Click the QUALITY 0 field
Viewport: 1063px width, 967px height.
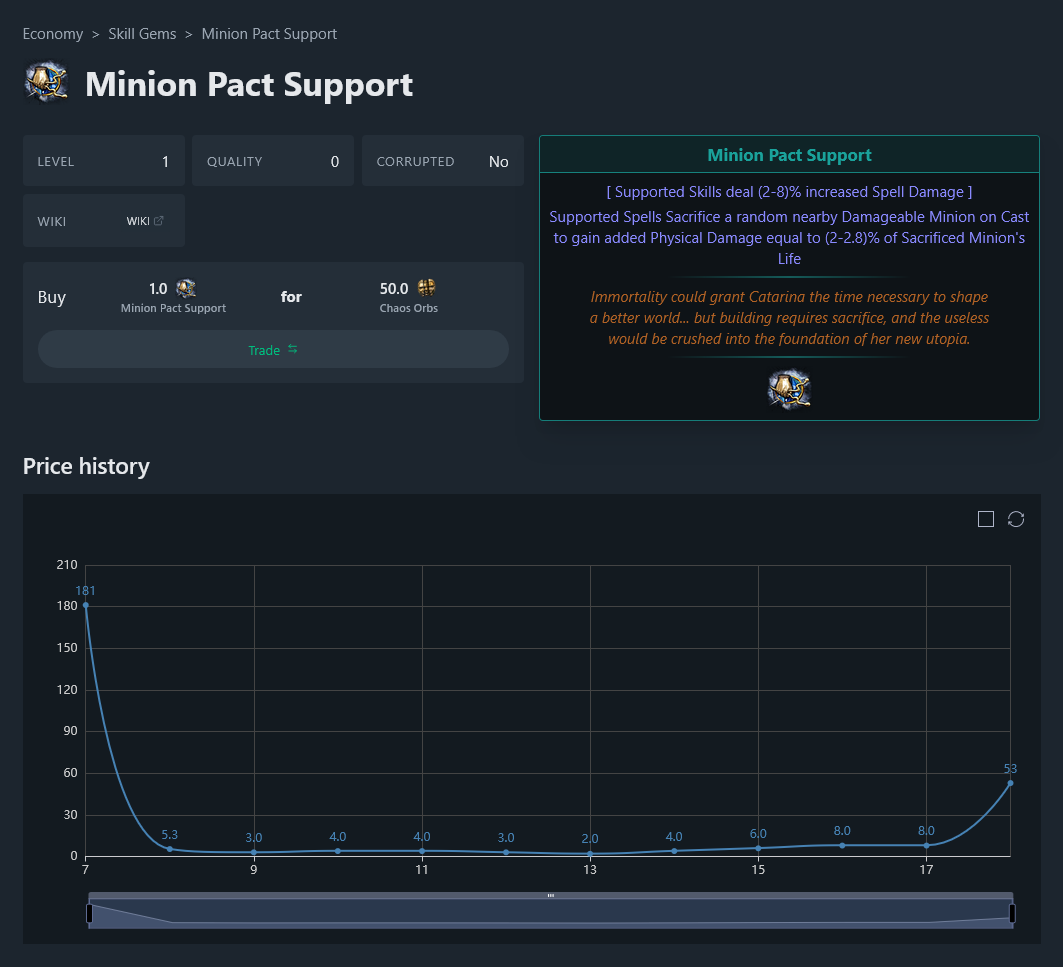click(x=273, y=161)
